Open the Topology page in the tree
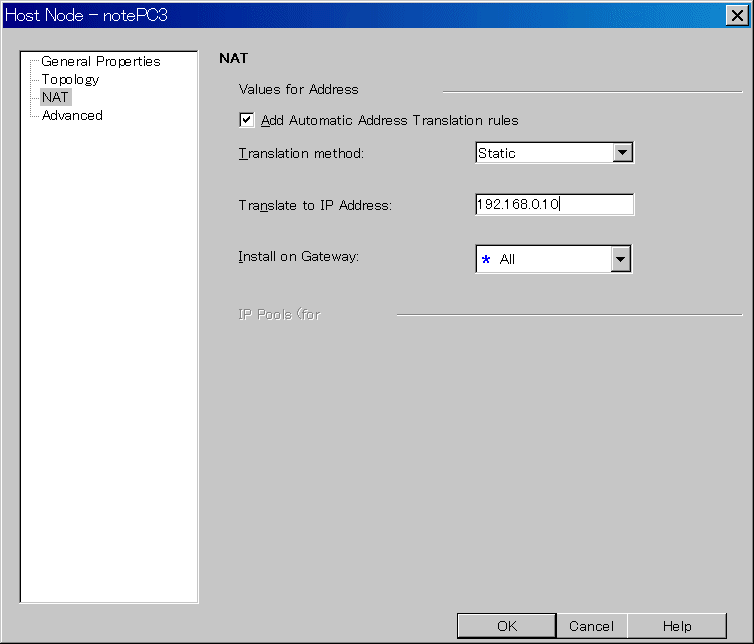The image size is (754, 644). point(70,79)
